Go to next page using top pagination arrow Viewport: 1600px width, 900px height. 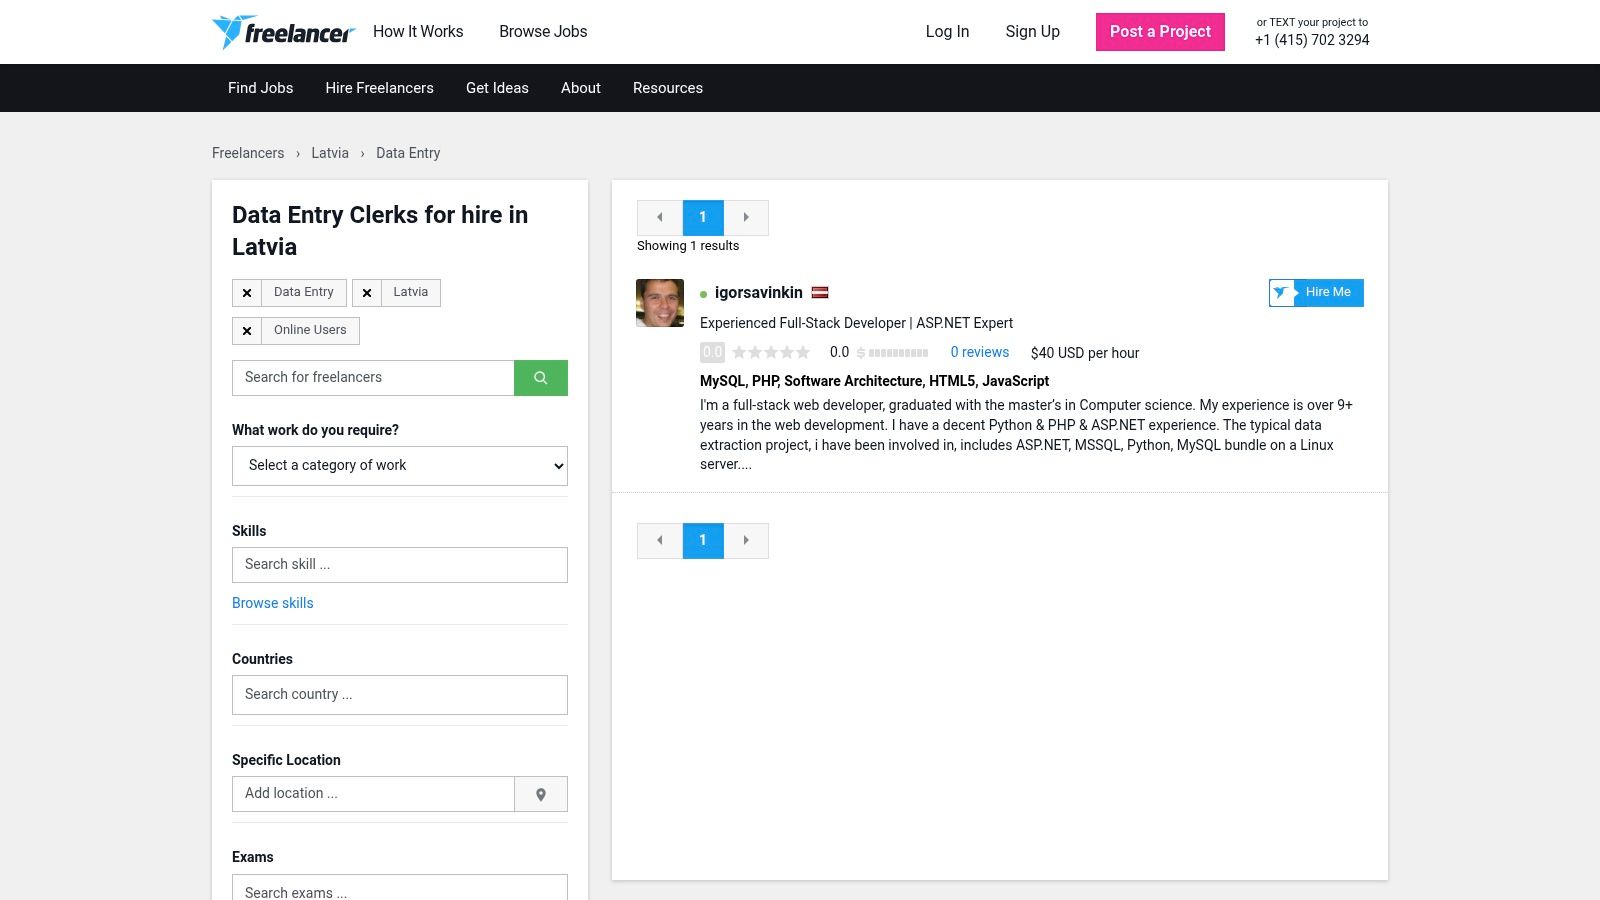click(x=746, y=218)
